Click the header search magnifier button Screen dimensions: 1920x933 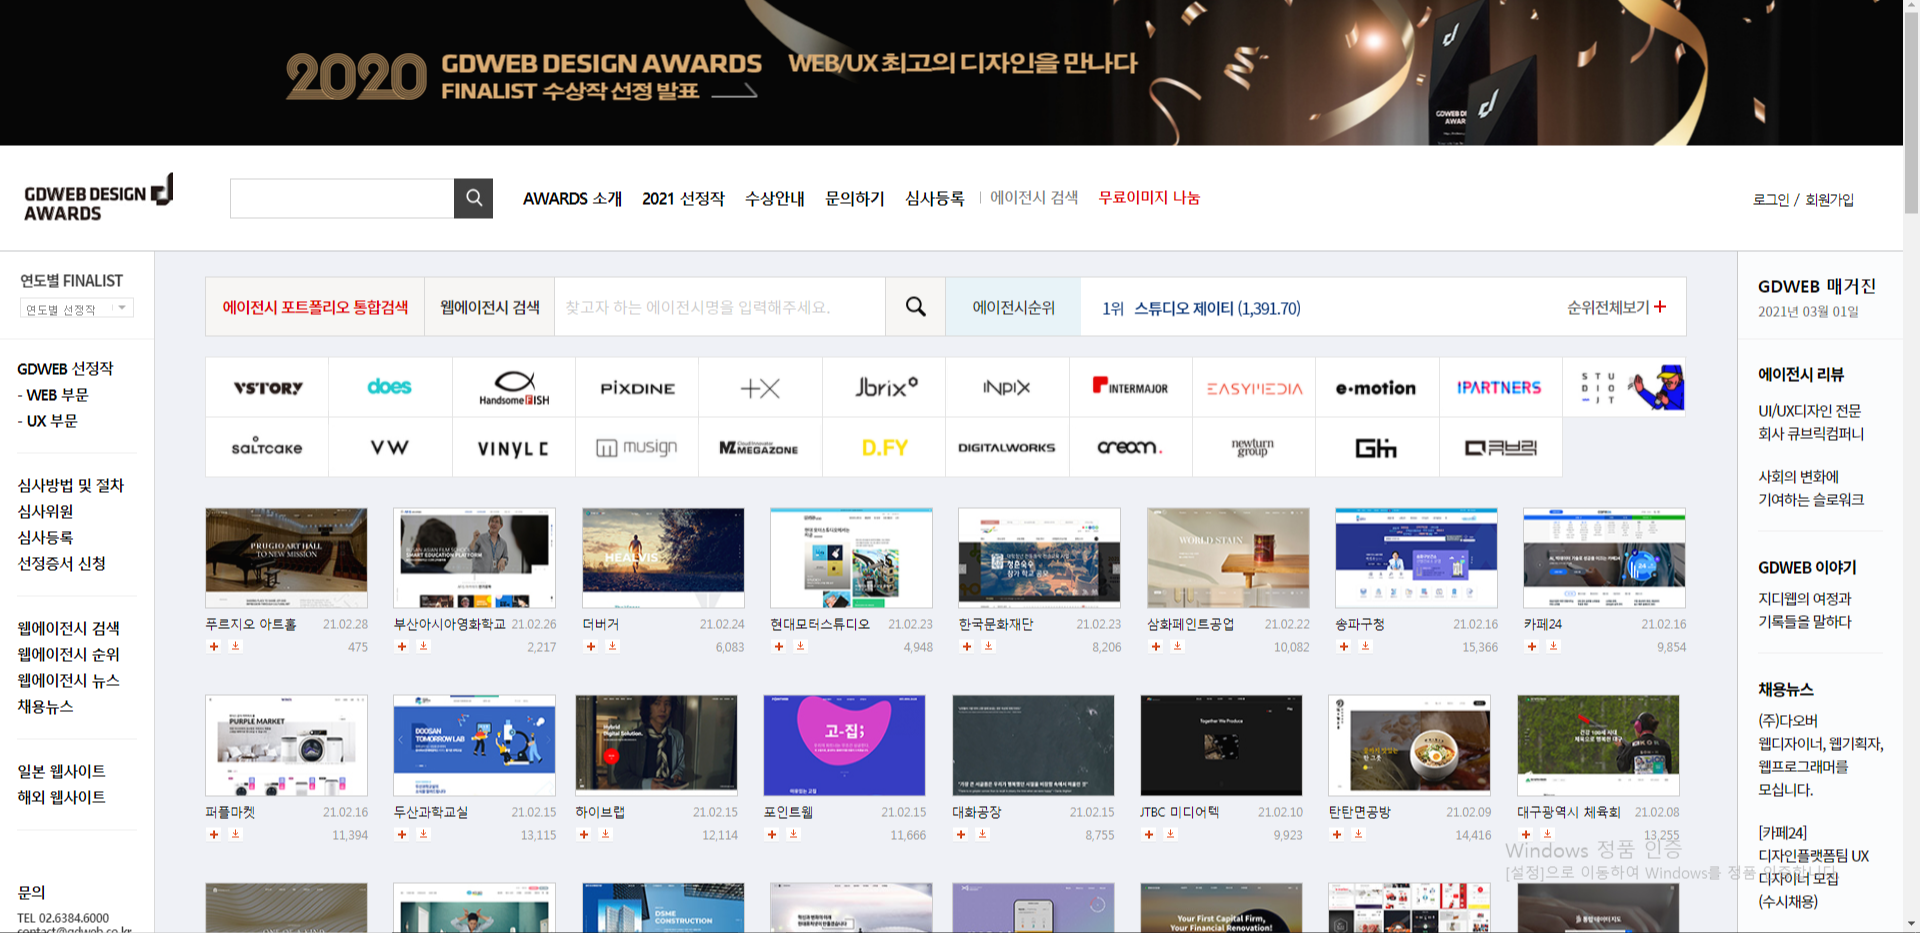[473, 198]
